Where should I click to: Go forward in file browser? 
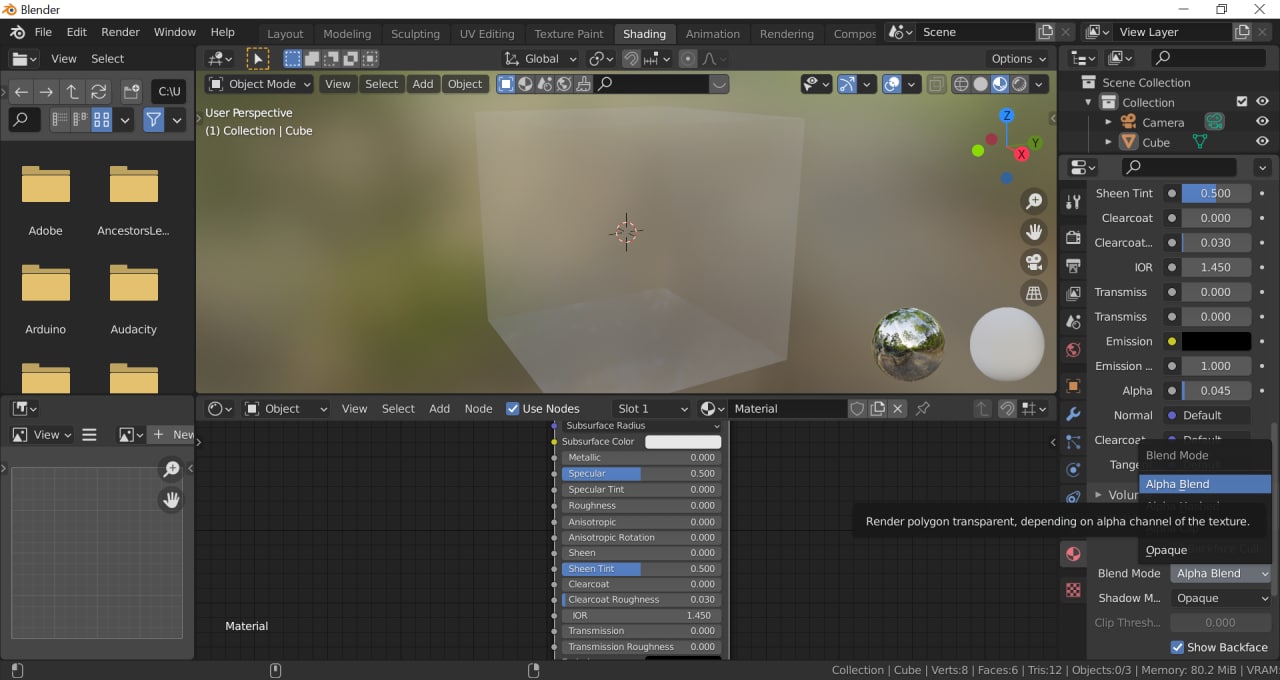(x=47, y=92)
